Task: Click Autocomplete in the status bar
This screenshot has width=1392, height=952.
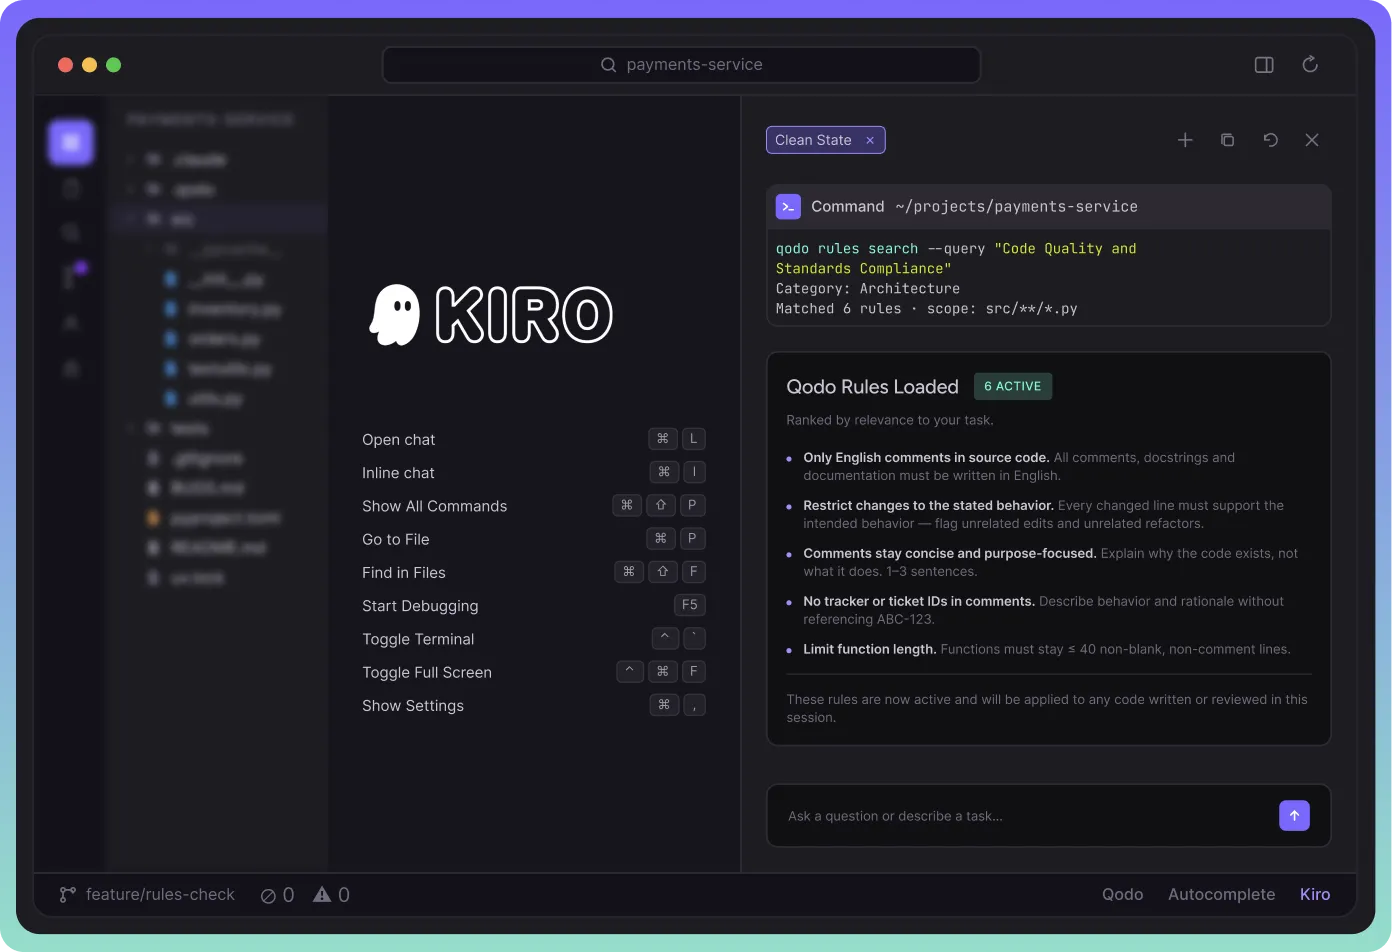Action: [1221, 895]
